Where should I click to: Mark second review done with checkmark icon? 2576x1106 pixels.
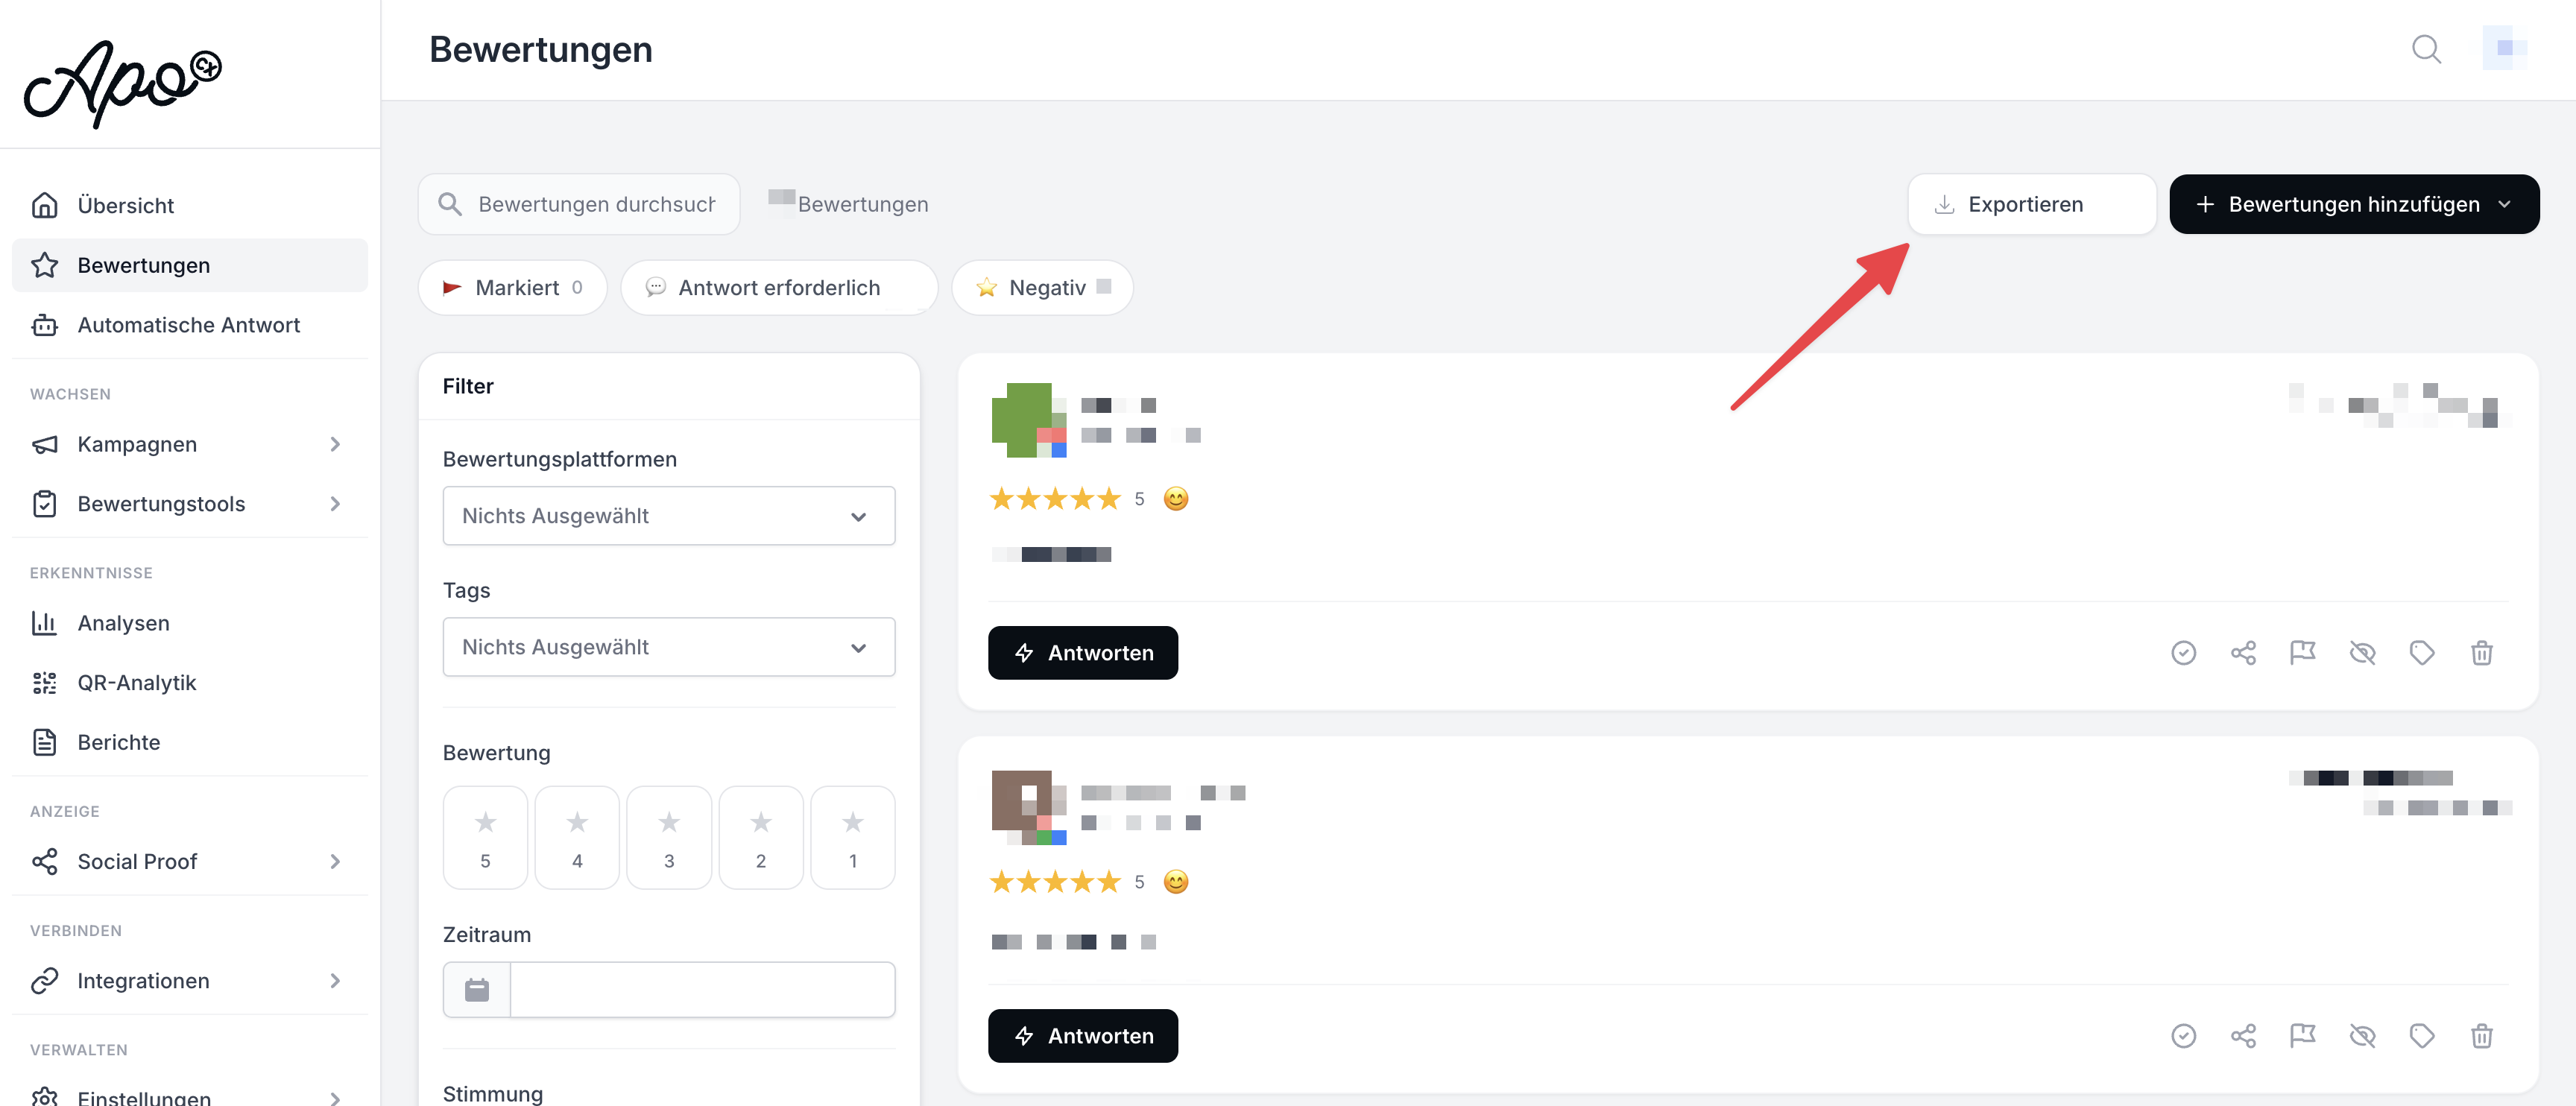[2183, 1036]
